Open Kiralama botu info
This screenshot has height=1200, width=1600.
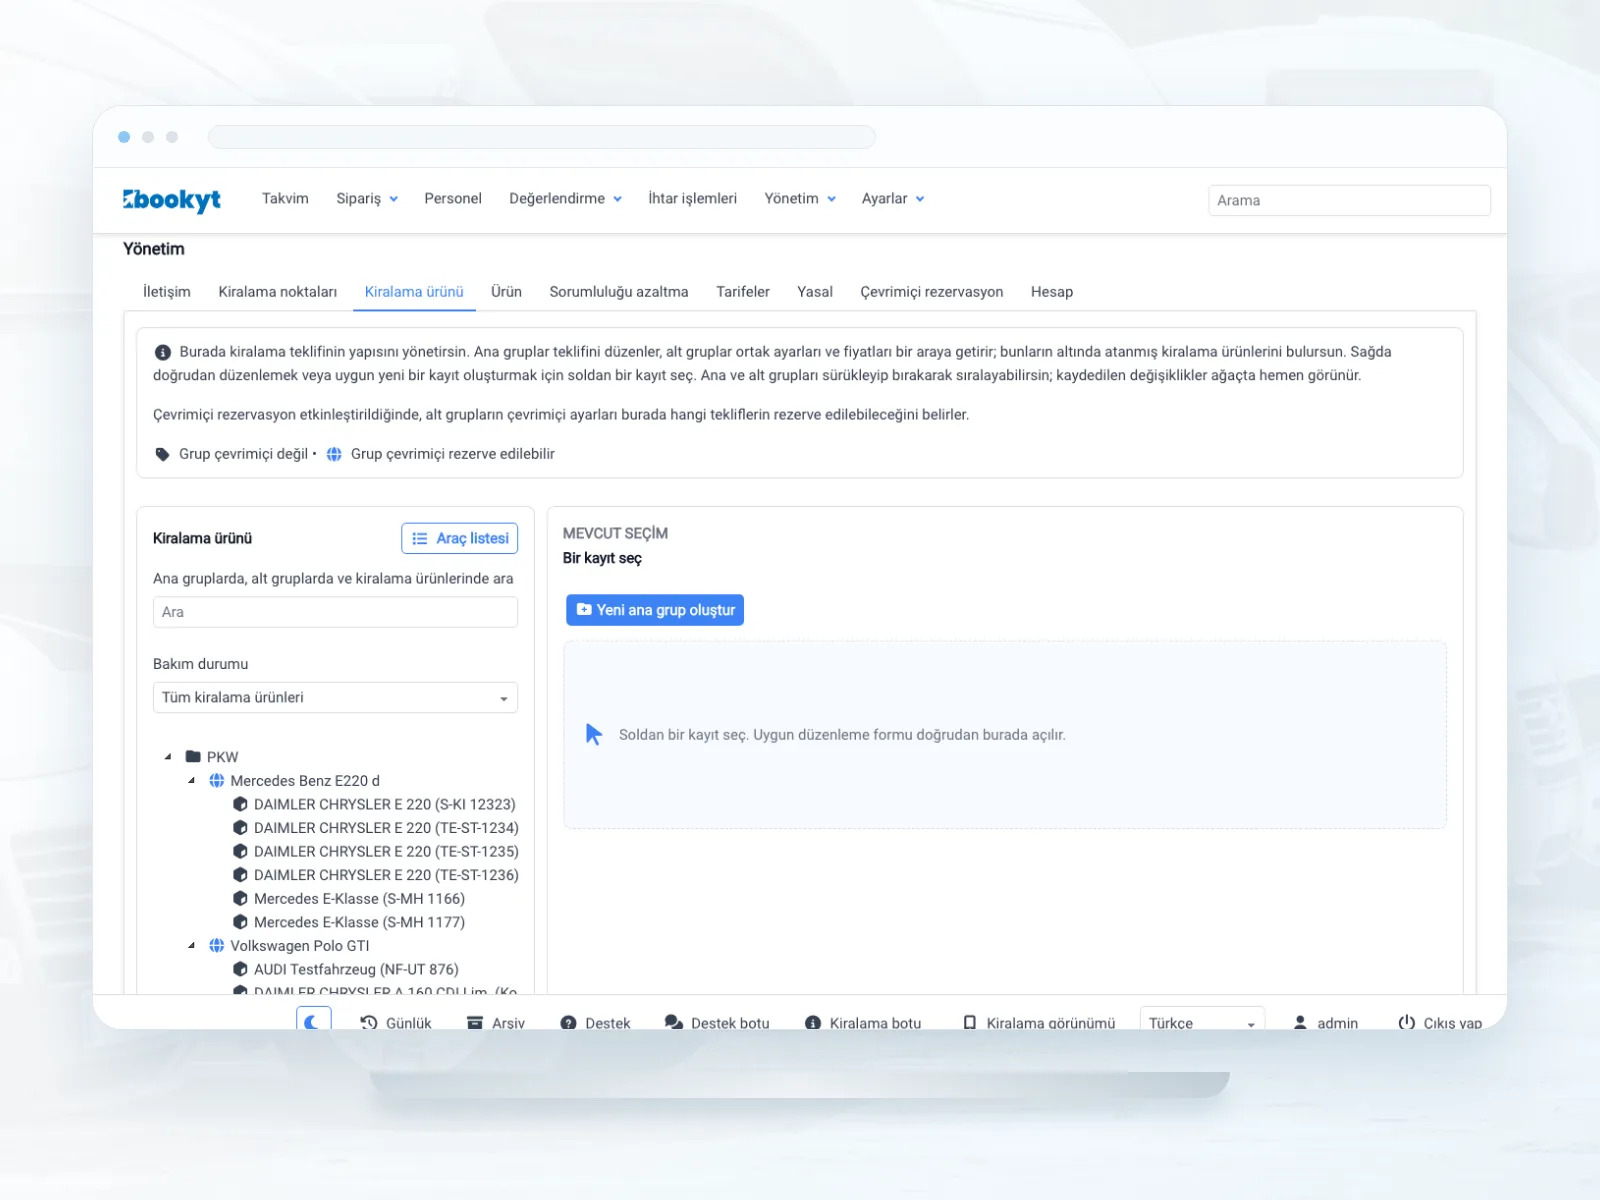tap(863, 1023)
